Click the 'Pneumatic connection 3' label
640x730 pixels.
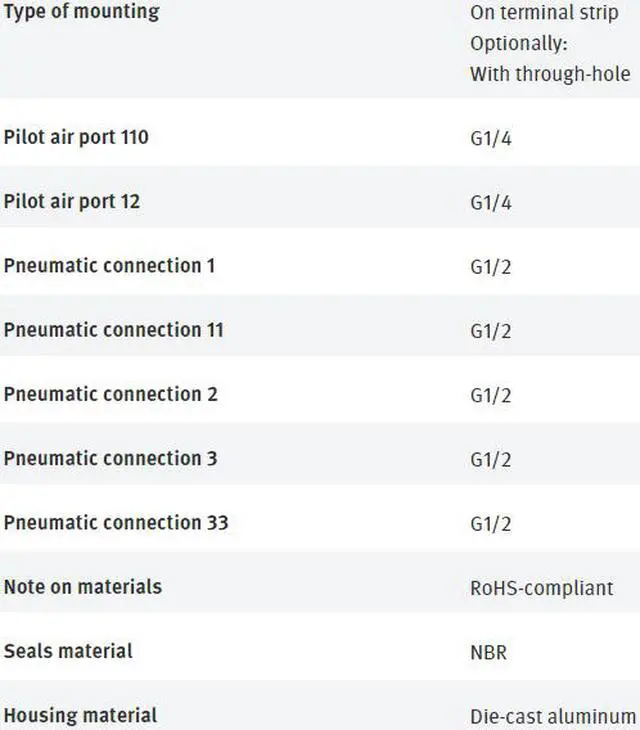(111, 459)
